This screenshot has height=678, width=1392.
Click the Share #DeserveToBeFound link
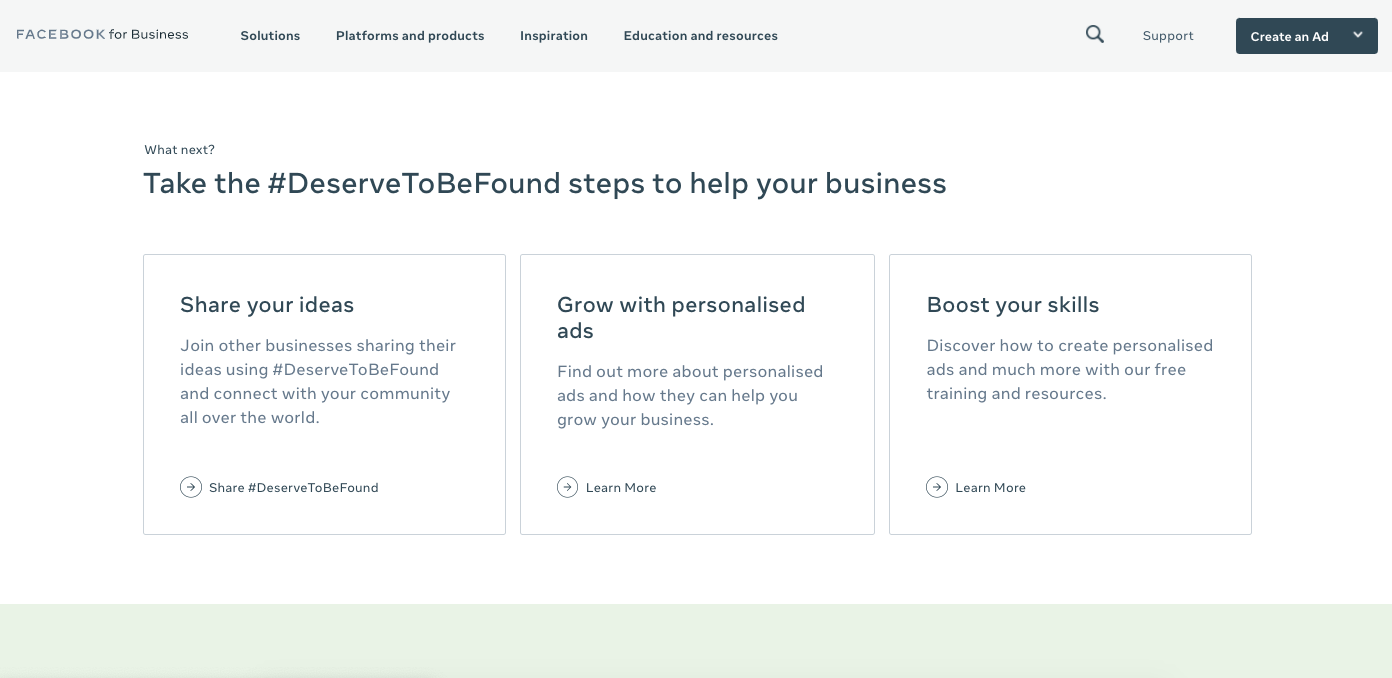pyautogui.click(x=294, y=488)
